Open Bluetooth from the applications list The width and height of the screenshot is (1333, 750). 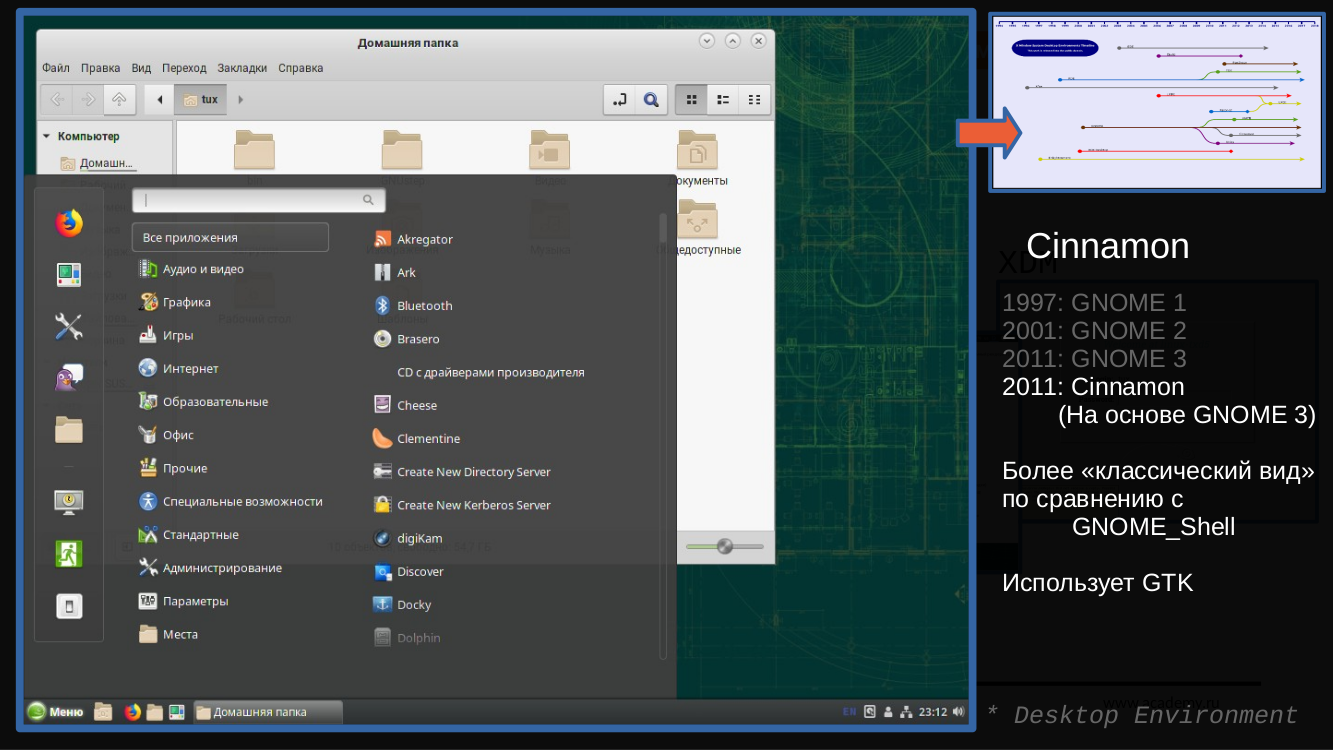tap(413, 306)
